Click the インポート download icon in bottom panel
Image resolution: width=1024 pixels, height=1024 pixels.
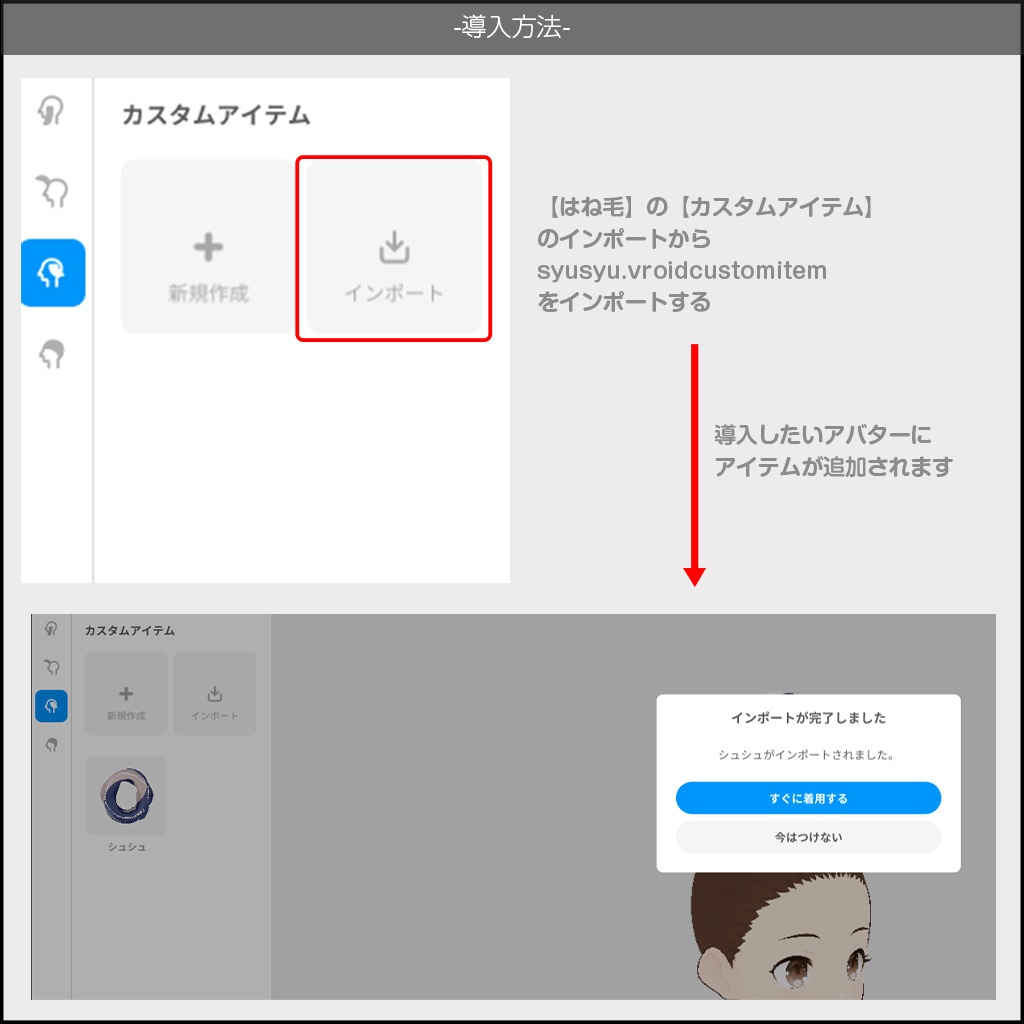tap(214, 685)
